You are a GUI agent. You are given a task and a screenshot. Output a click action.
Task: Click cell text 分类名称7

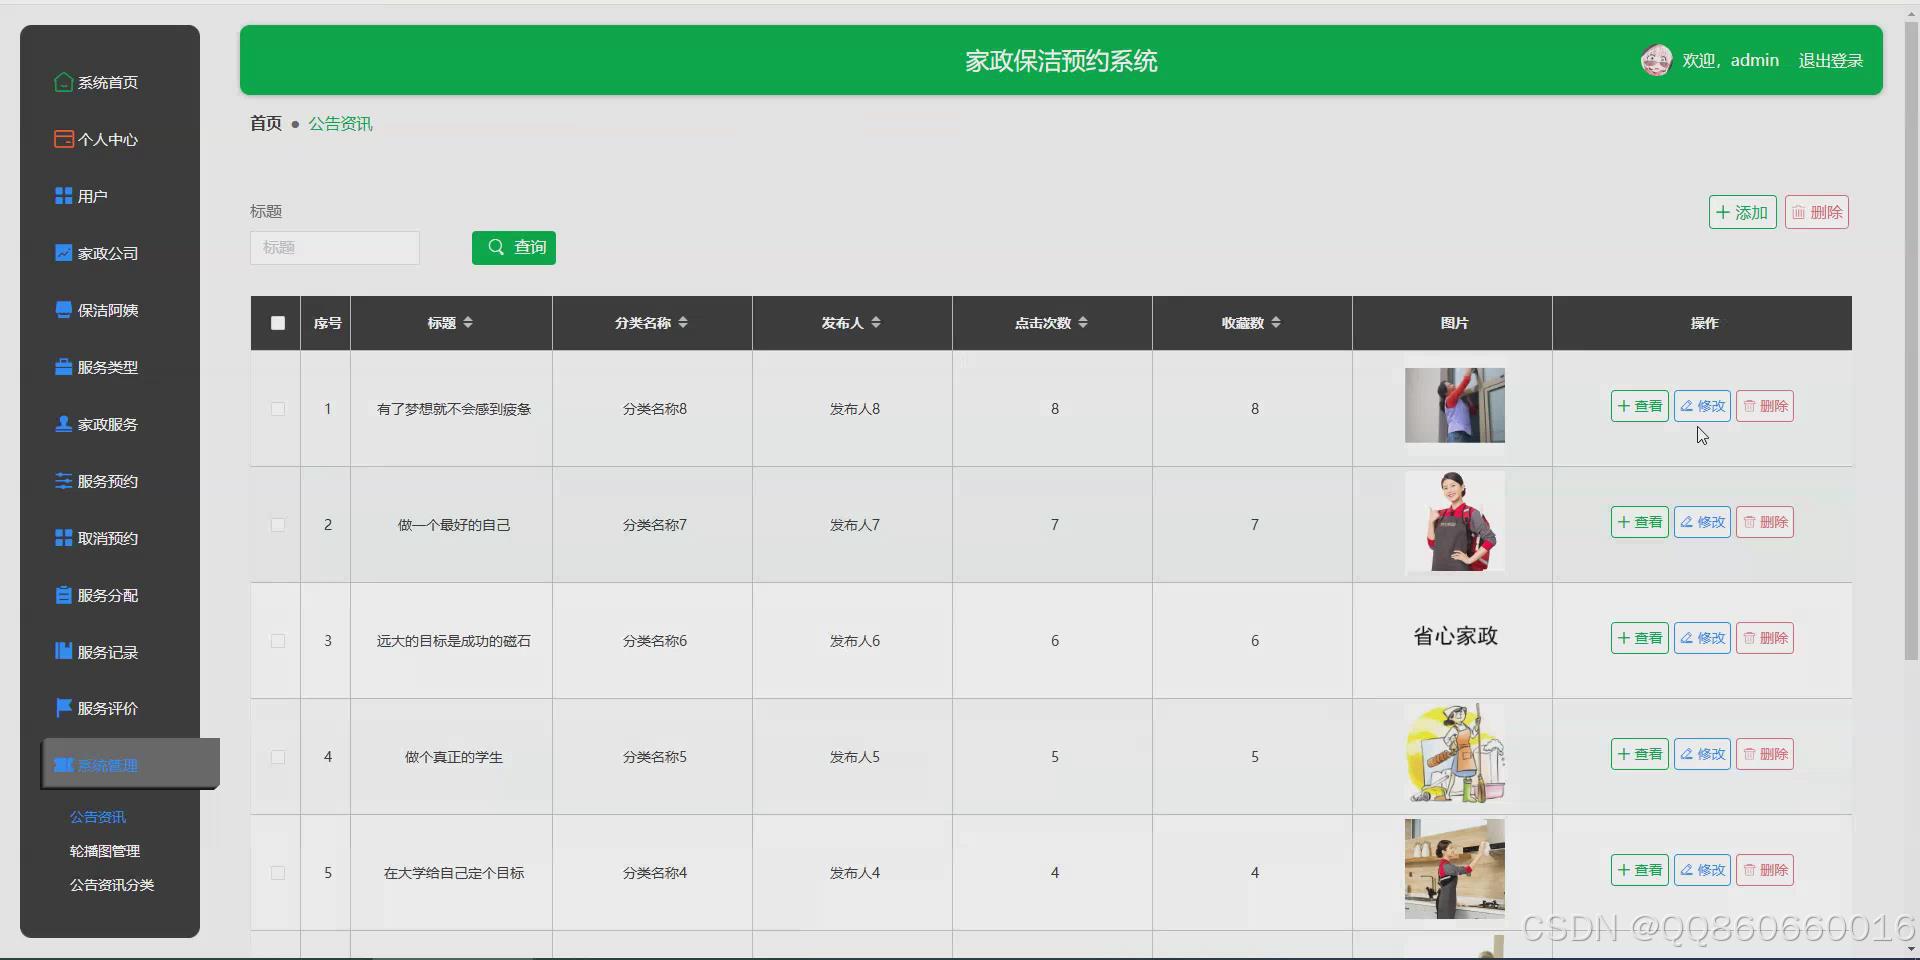655,525
